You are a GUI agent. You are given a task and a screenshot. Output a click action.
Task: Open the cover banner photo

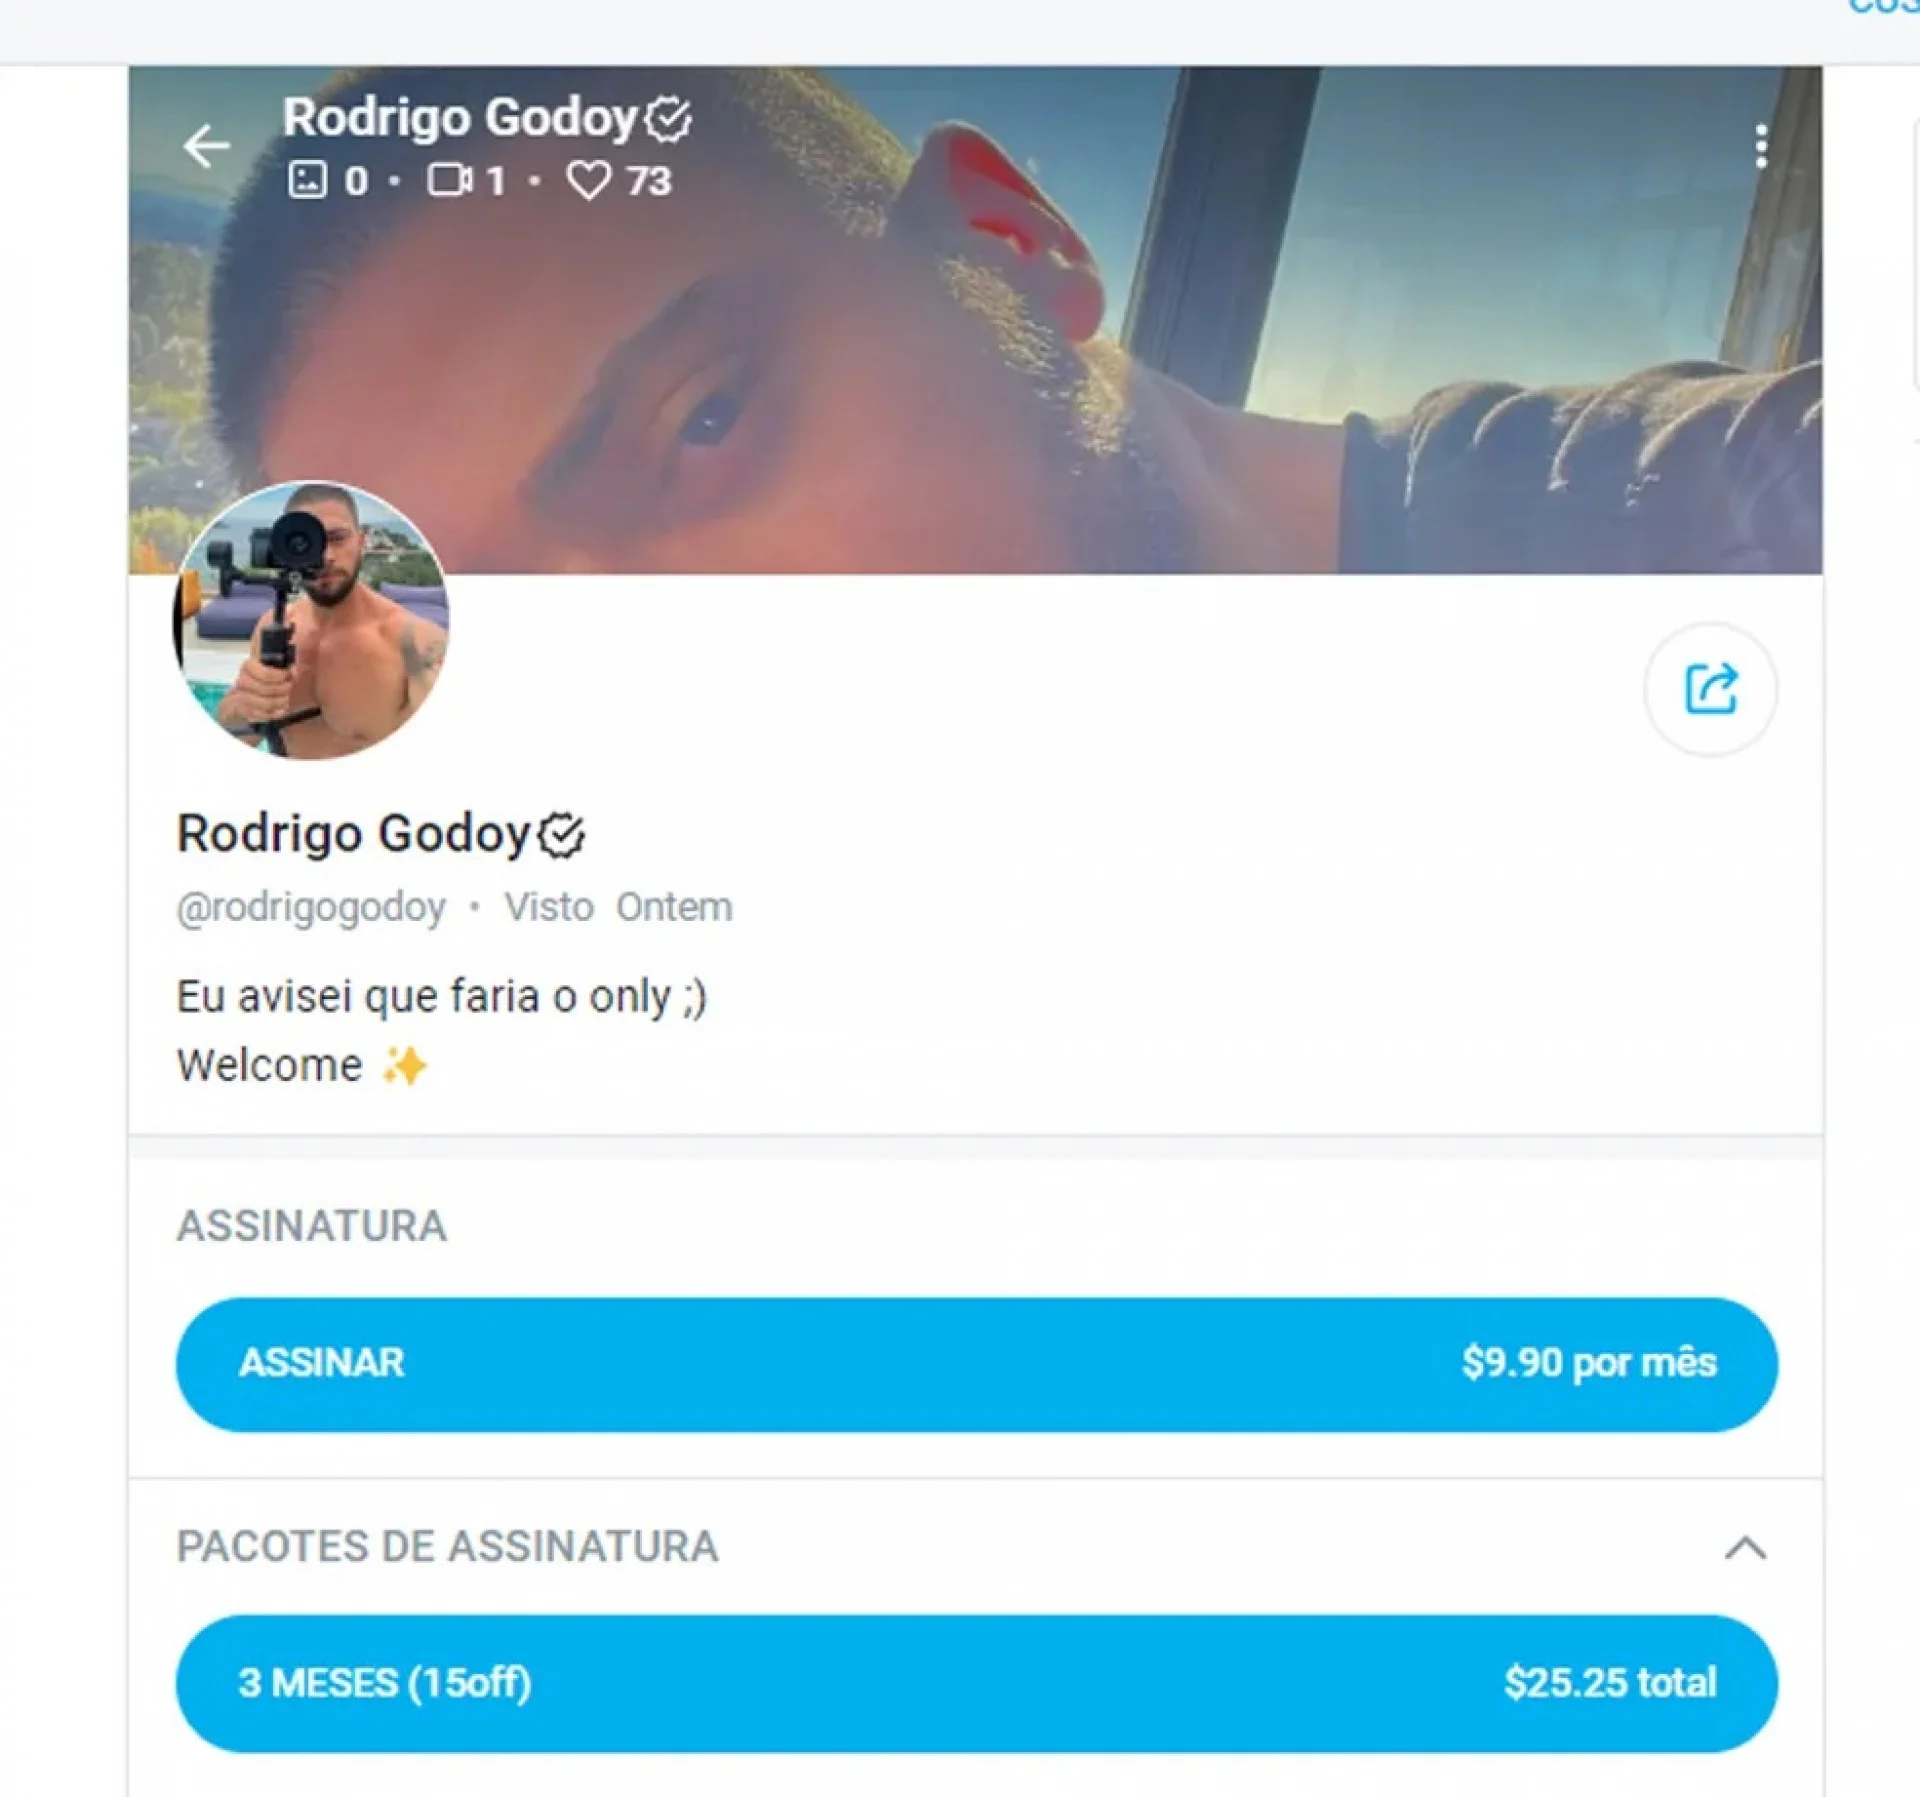(1100, 320)
